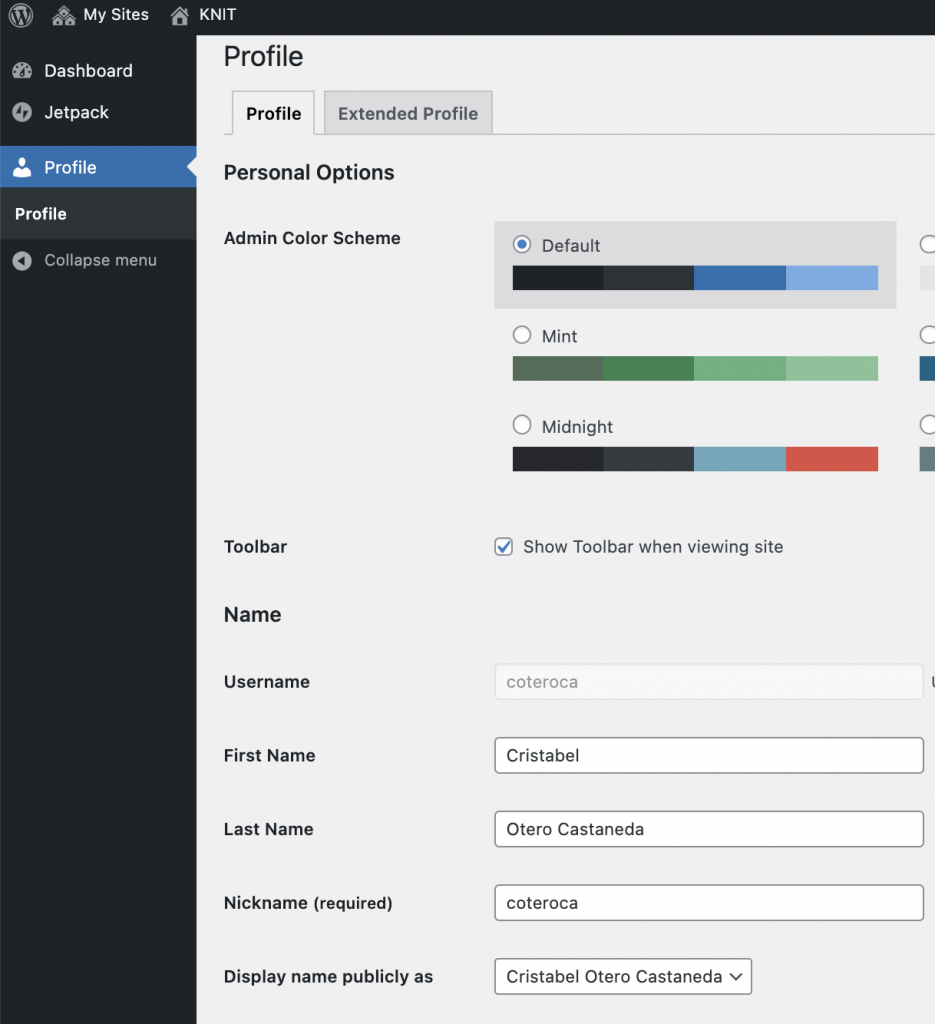Image resolution: width=935 pixels, height=1024 pixels.
Task: Click into the Nickname field
Action: (x=709, y=903)
